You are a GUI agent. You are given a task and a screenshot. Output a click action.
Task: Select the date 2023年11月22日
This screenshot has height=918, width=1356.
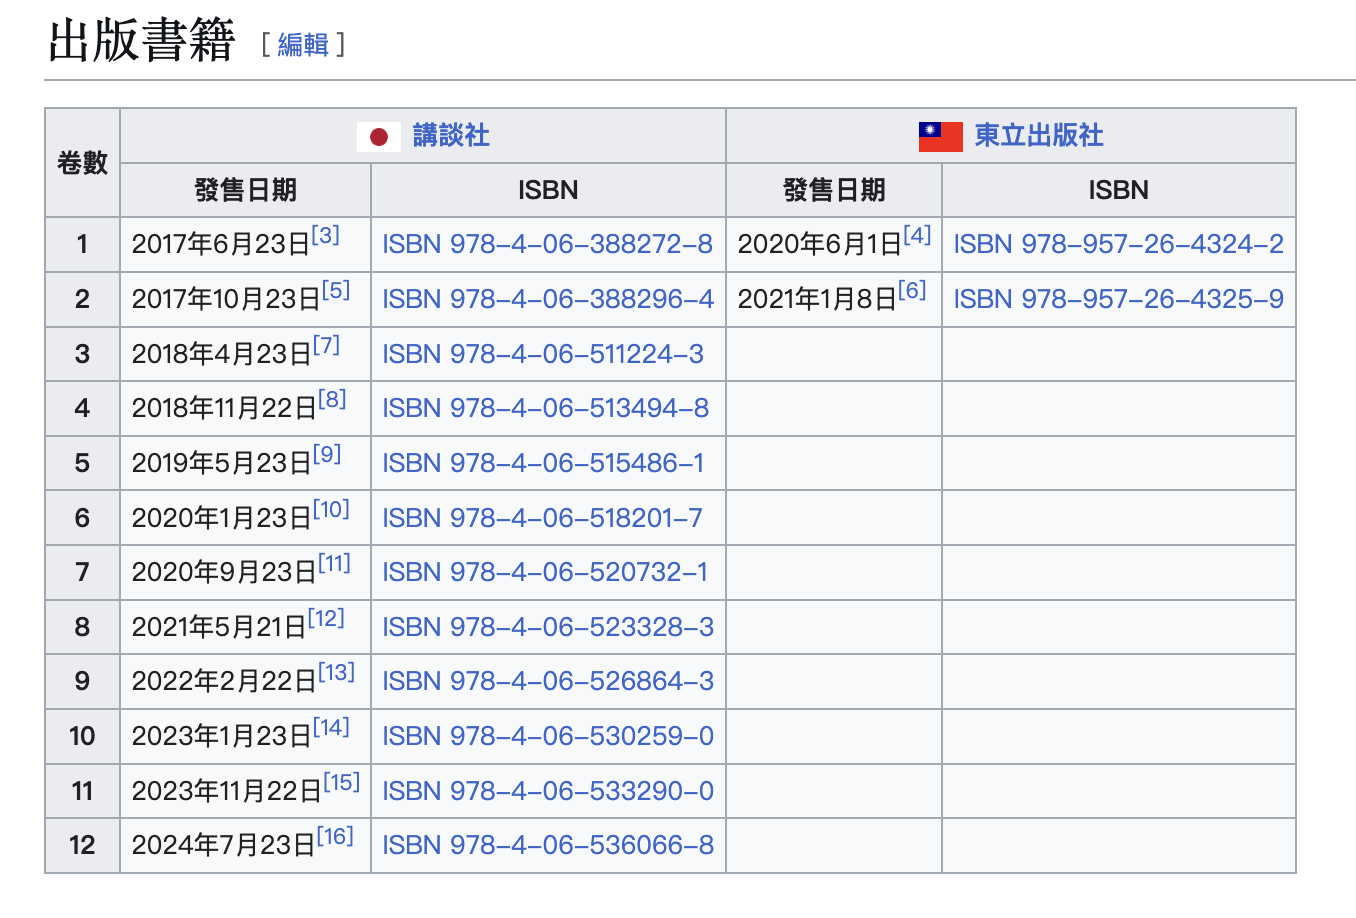point(227,792)
